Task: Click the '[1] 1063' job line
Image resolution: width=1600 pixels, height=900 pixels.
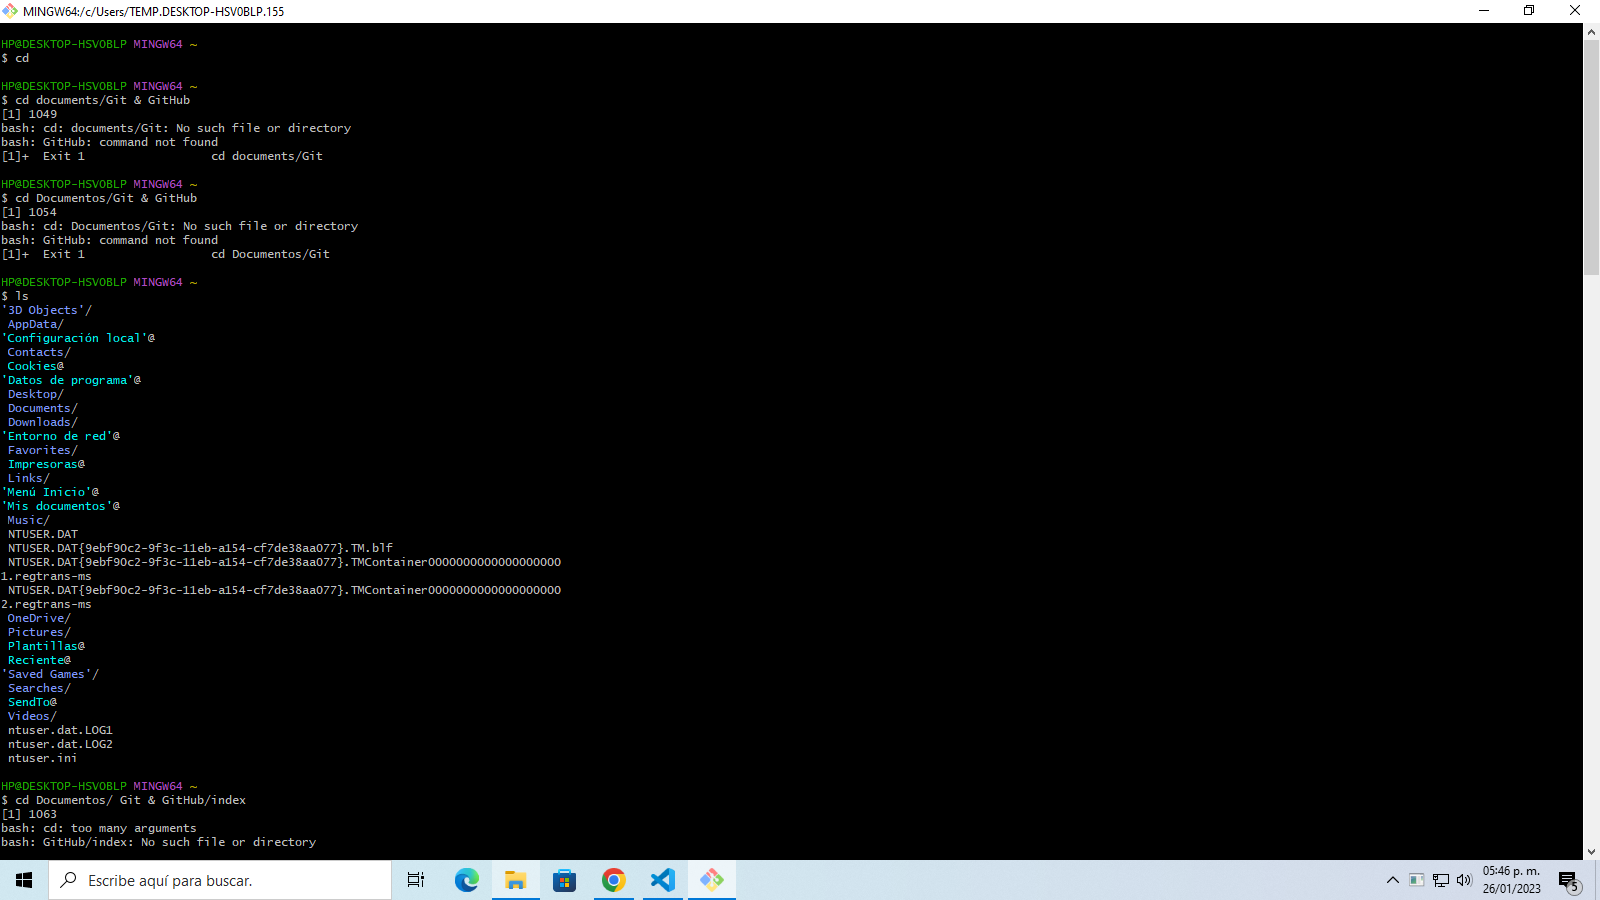Action: 29,814
